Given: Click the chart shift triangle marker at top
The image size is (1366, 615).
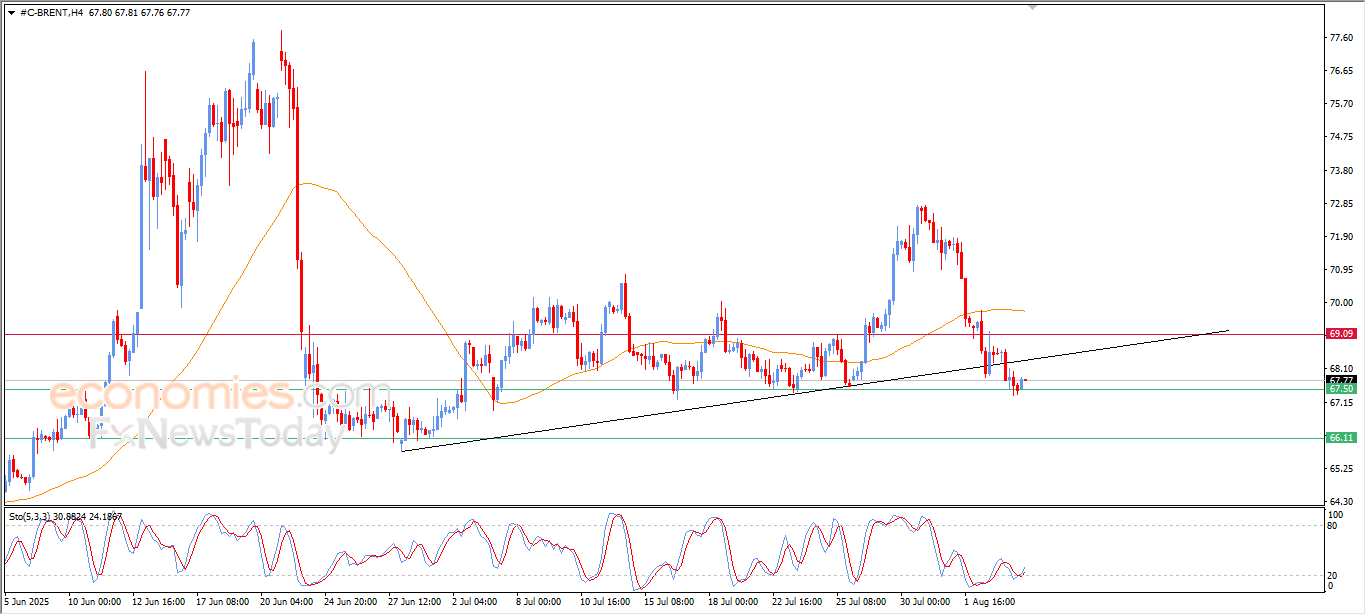Looking at the screenshot, I should point(1034,8).
